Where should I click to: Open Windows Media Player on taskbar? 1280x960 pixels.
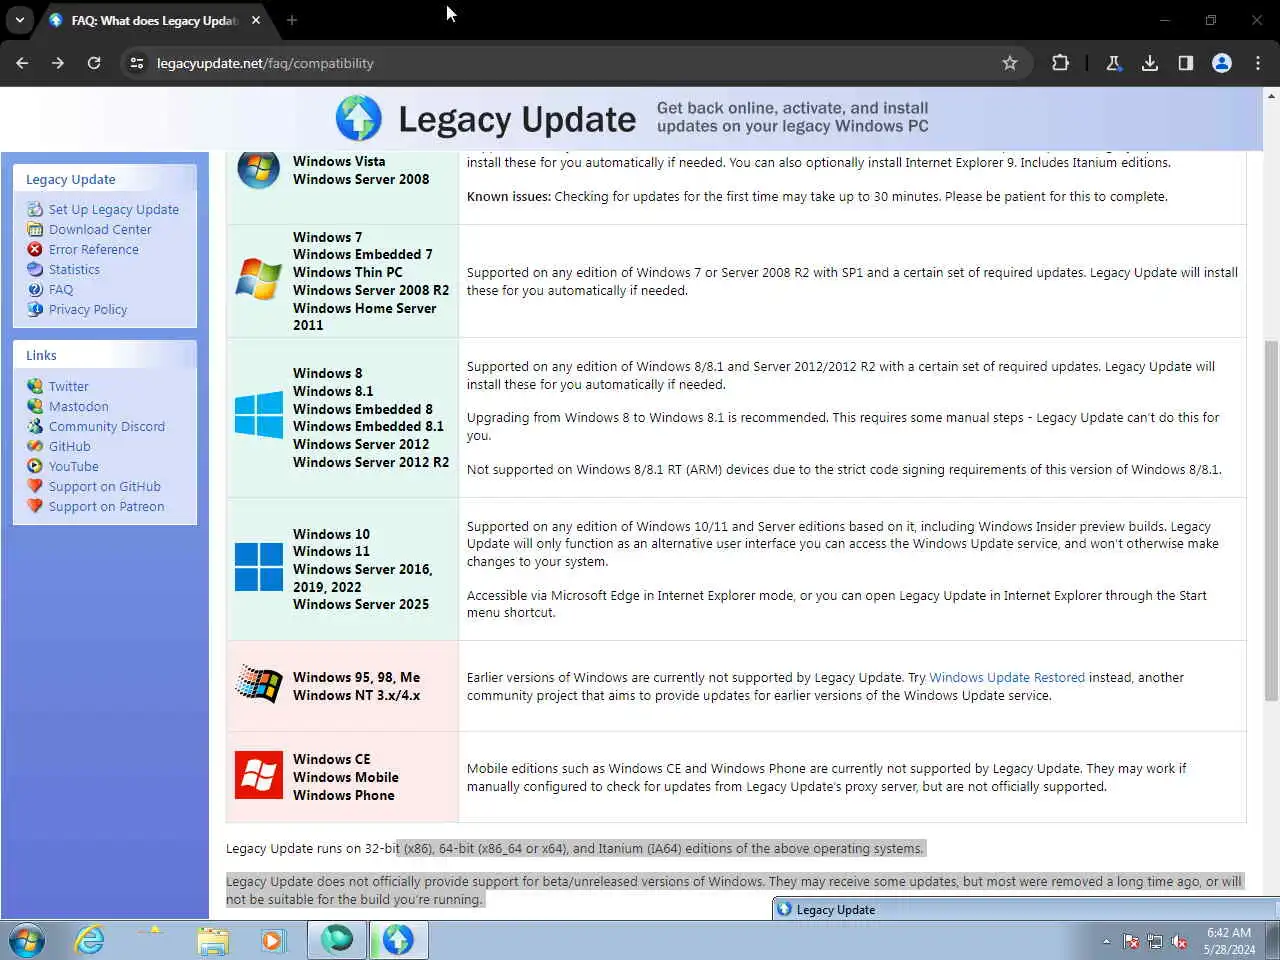271,940
